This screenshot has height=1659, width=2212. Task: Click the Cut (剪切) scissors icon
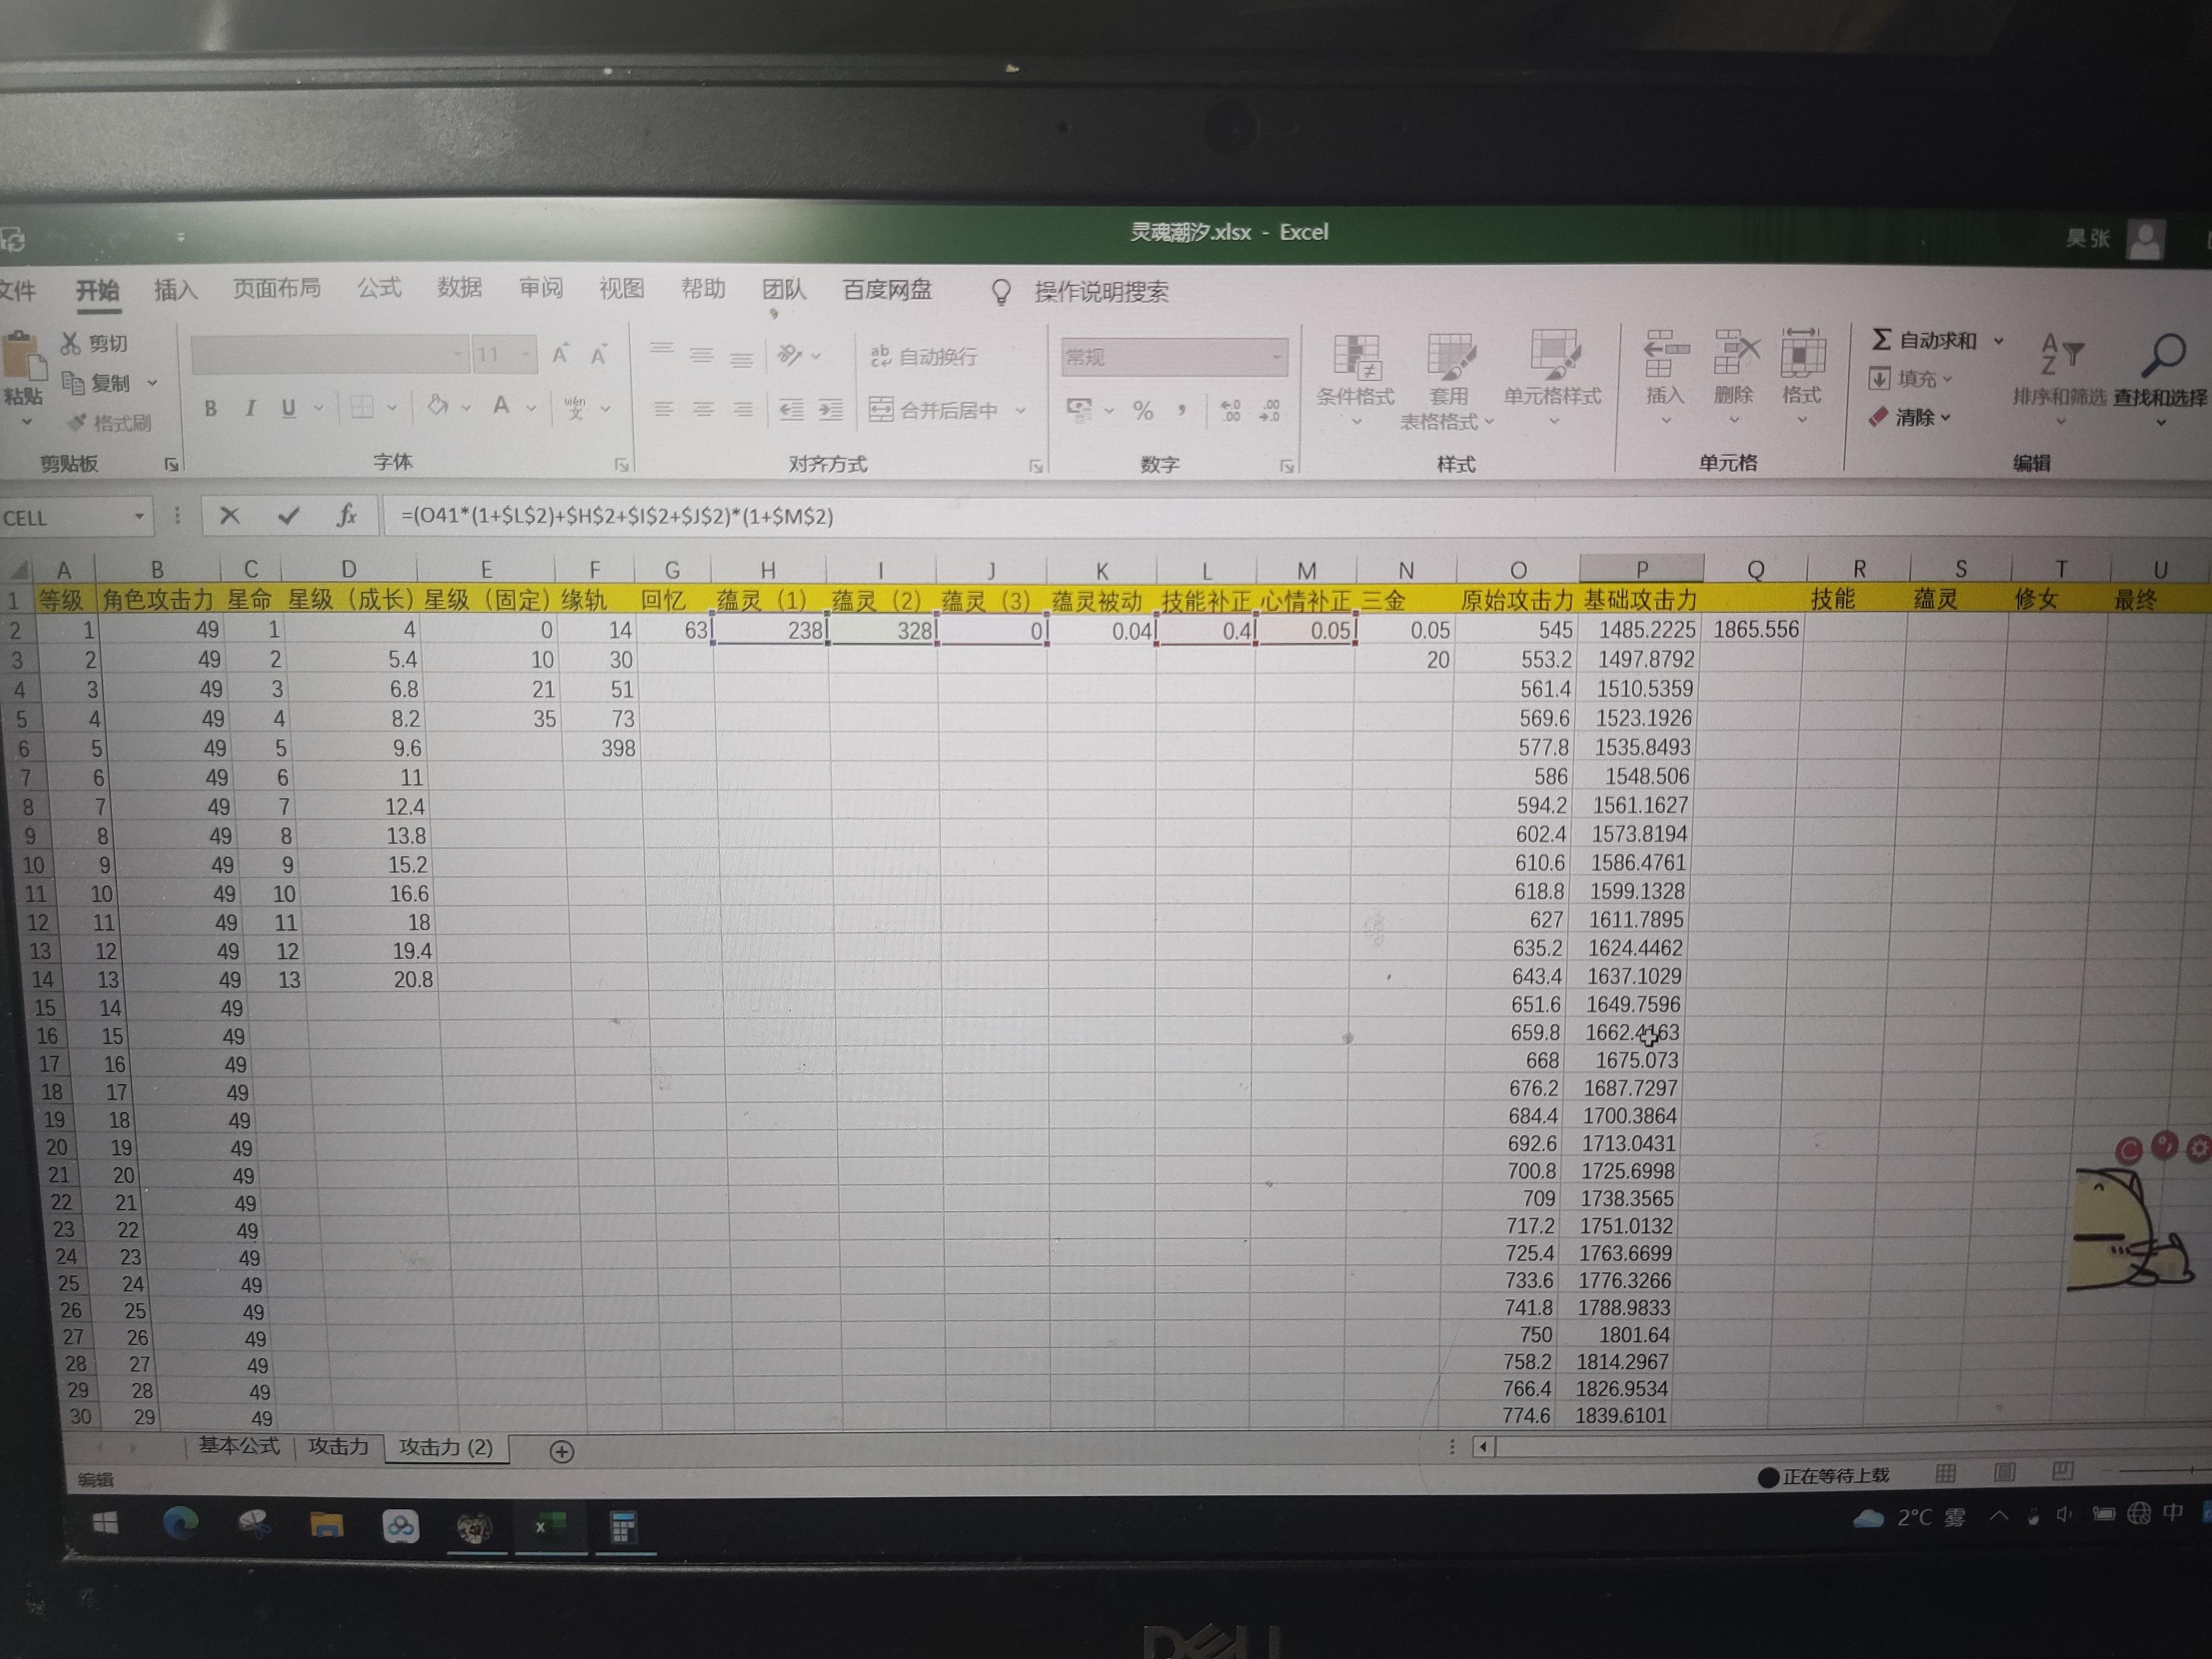click(x=70, y=343)
